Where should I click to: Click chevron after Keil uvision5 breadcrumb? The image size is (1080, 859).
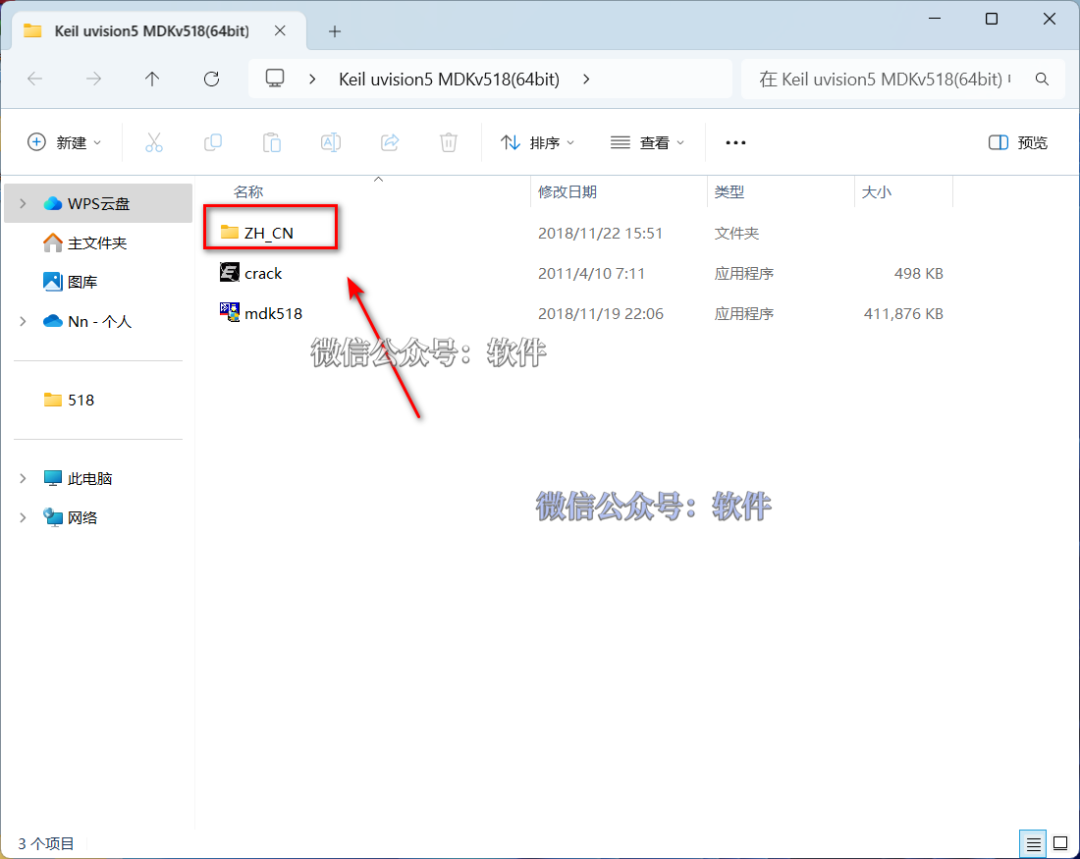pyautogui.click(x=586, y=79)
